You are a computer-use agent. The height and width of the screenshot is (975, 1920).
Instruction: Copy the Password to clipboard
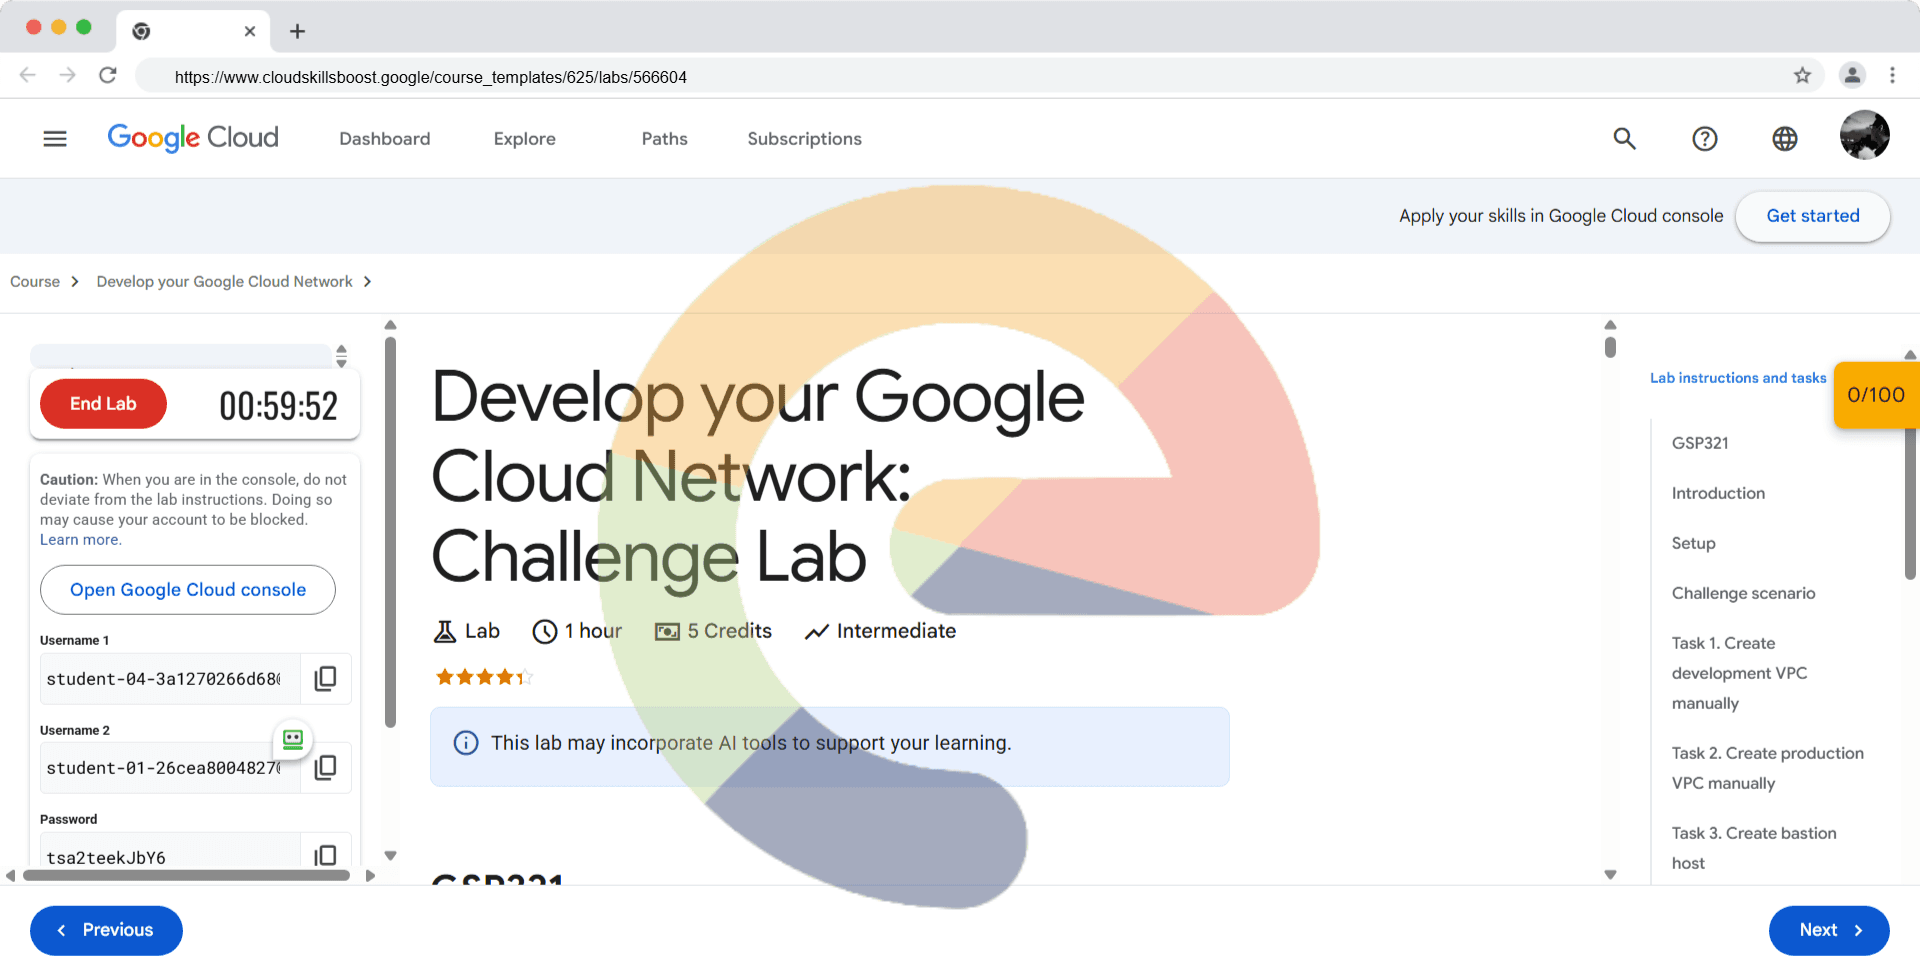click(x=325, y=855)
